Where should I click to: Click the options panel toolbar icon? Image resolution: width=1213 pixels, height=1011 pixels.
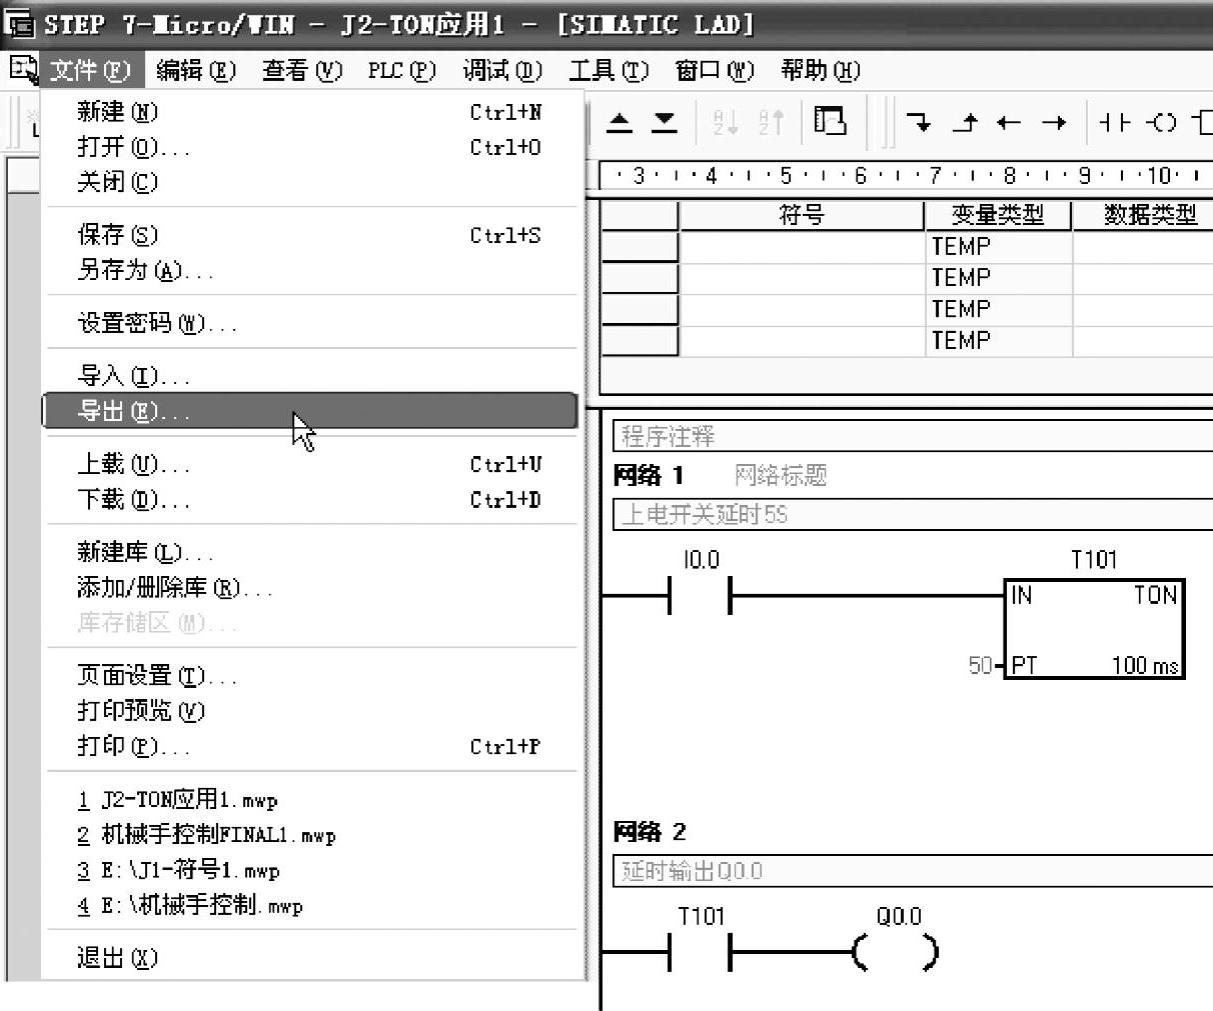(829, 122)
